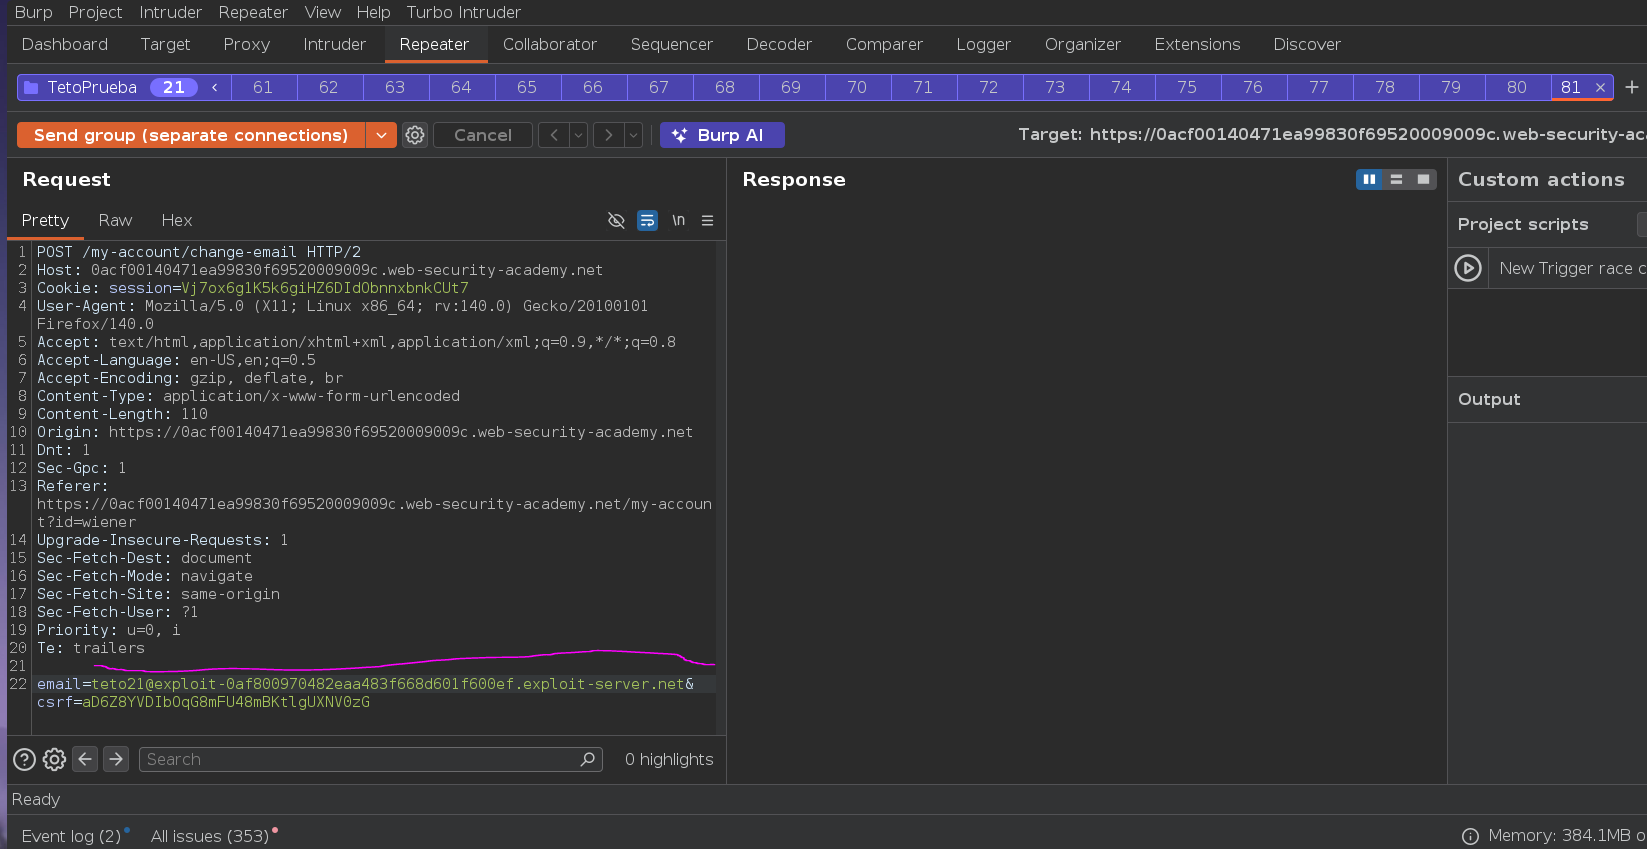This screenshot has width=1647, height=849.
Task: Open request search help icon
Action: coord(24,759)
